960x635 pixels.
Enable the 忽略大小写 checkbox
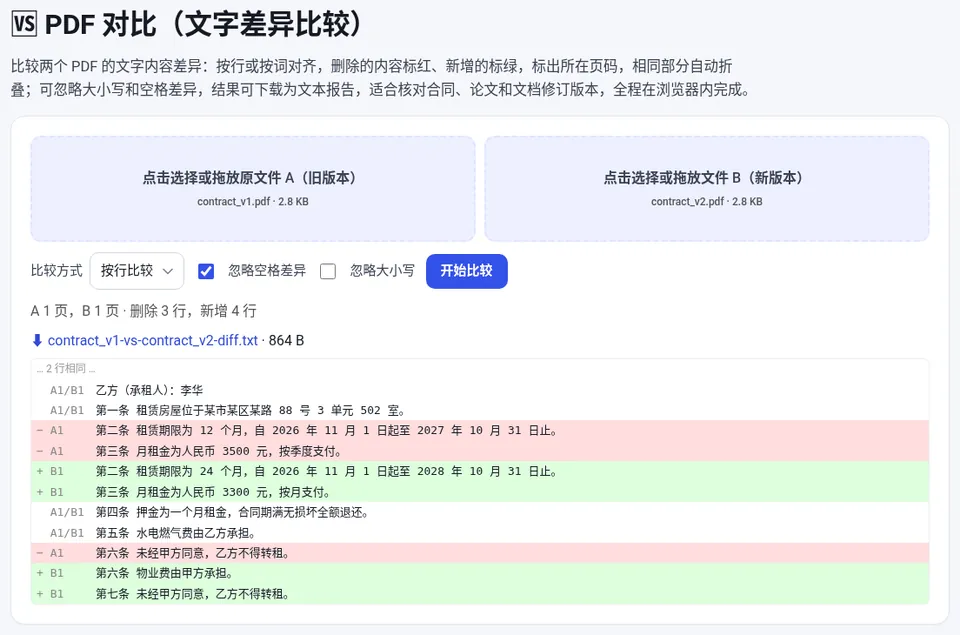click(x=328, y=271)
